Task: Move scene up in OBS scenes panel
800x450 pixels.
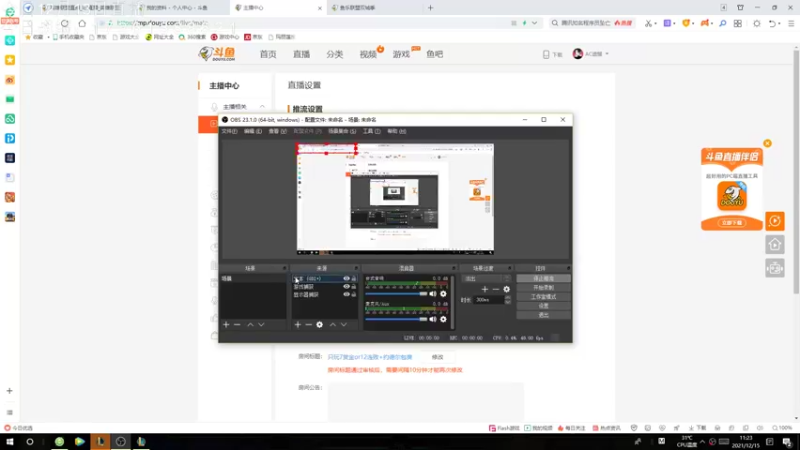Action: point(250,324)
